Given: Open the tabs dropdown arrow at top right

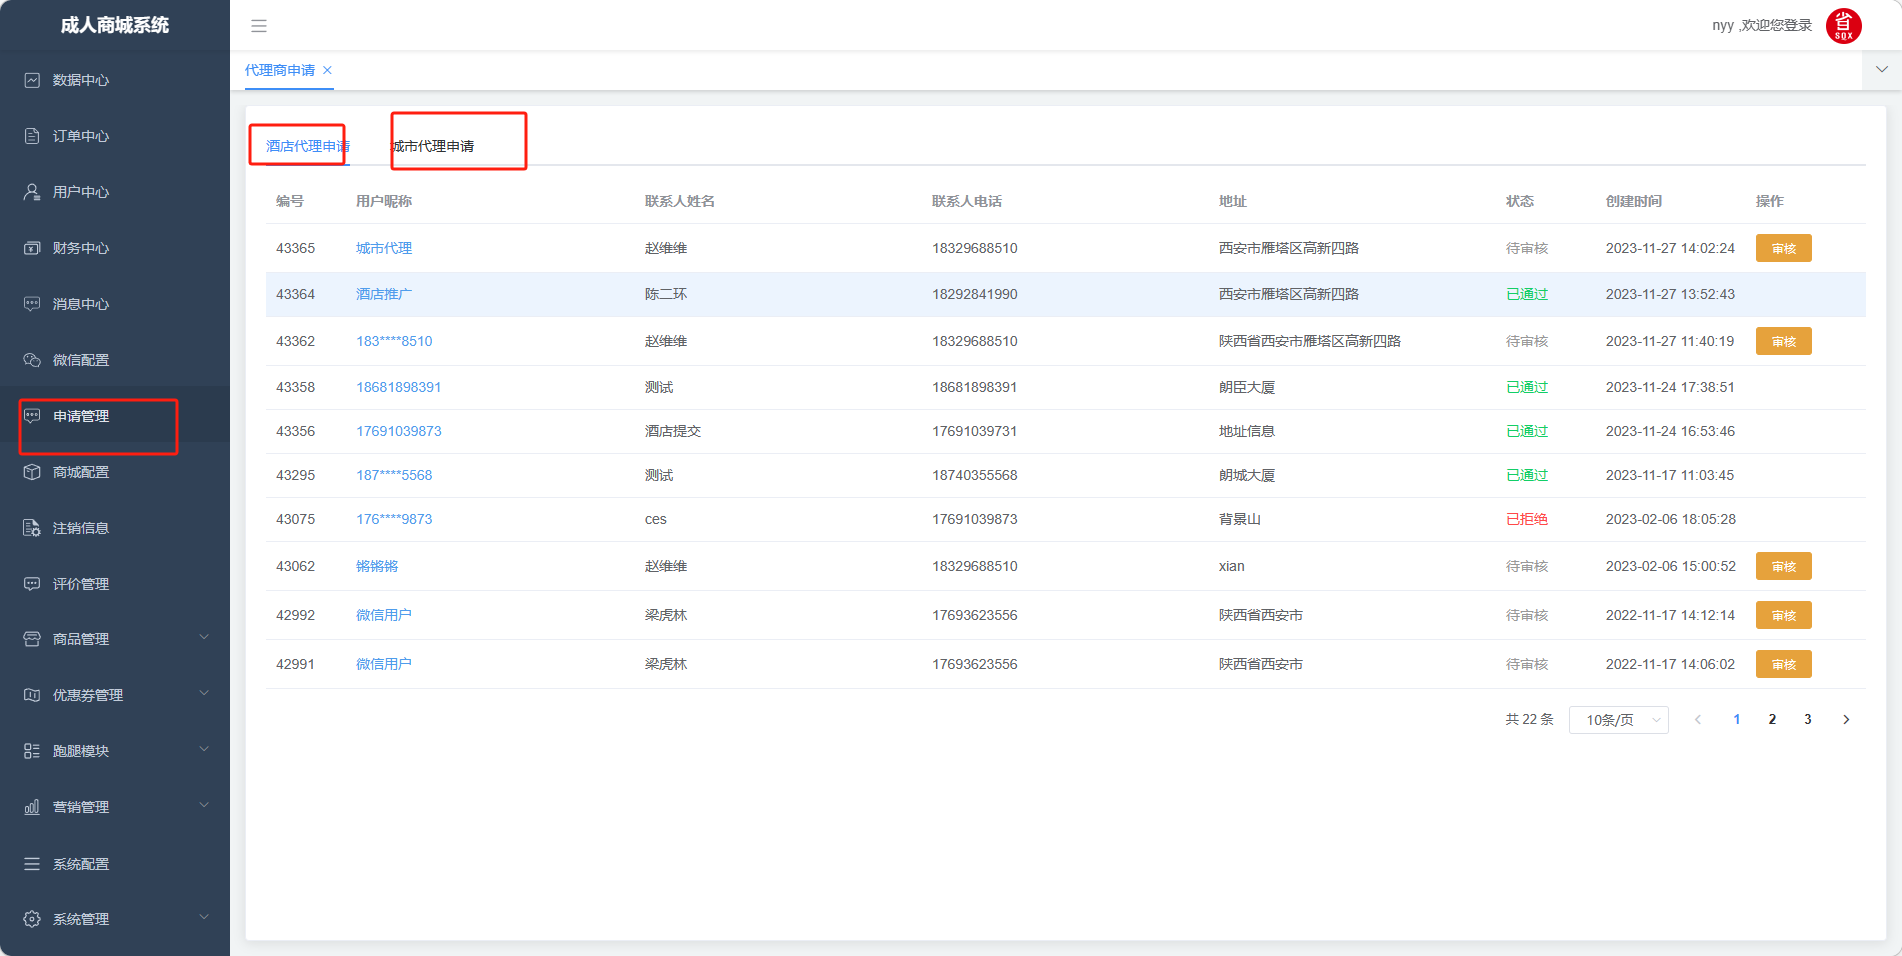Looking at the screenshot, I should pos(1881,70).
